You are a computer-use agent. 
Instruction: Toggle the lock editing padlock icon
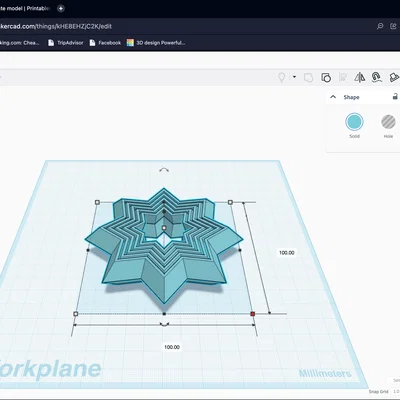395,97
